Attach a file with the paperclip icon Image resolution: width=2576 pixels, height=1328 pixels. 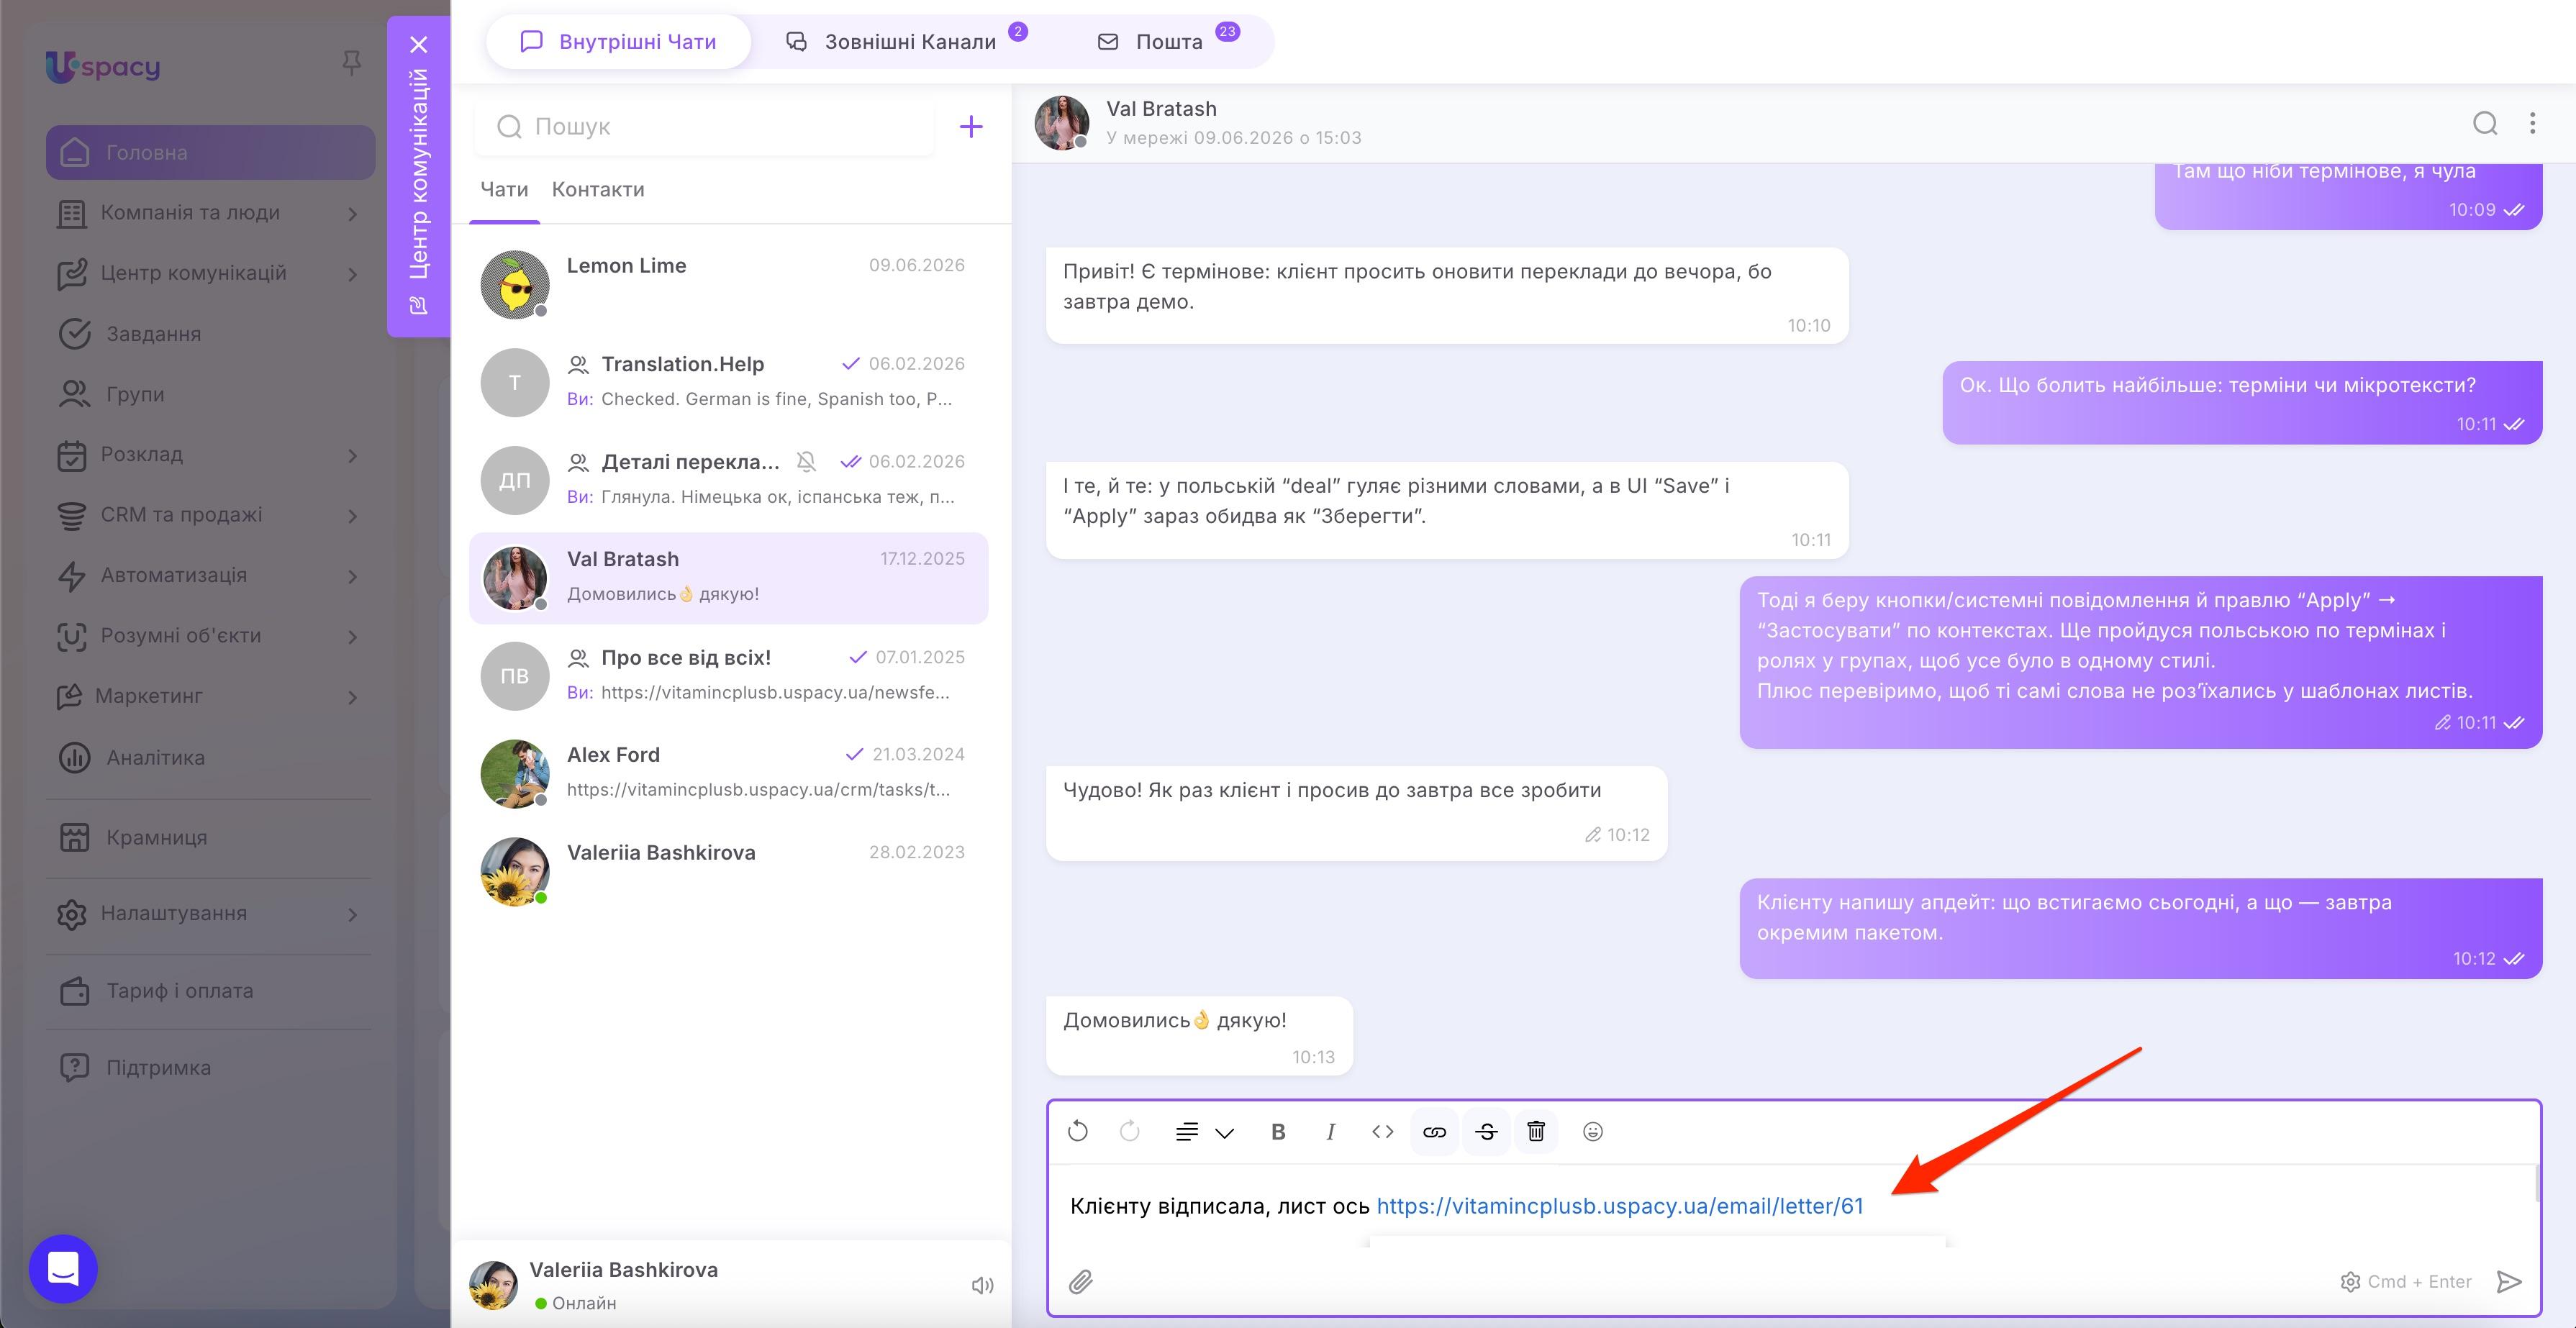point(1080,1282)
